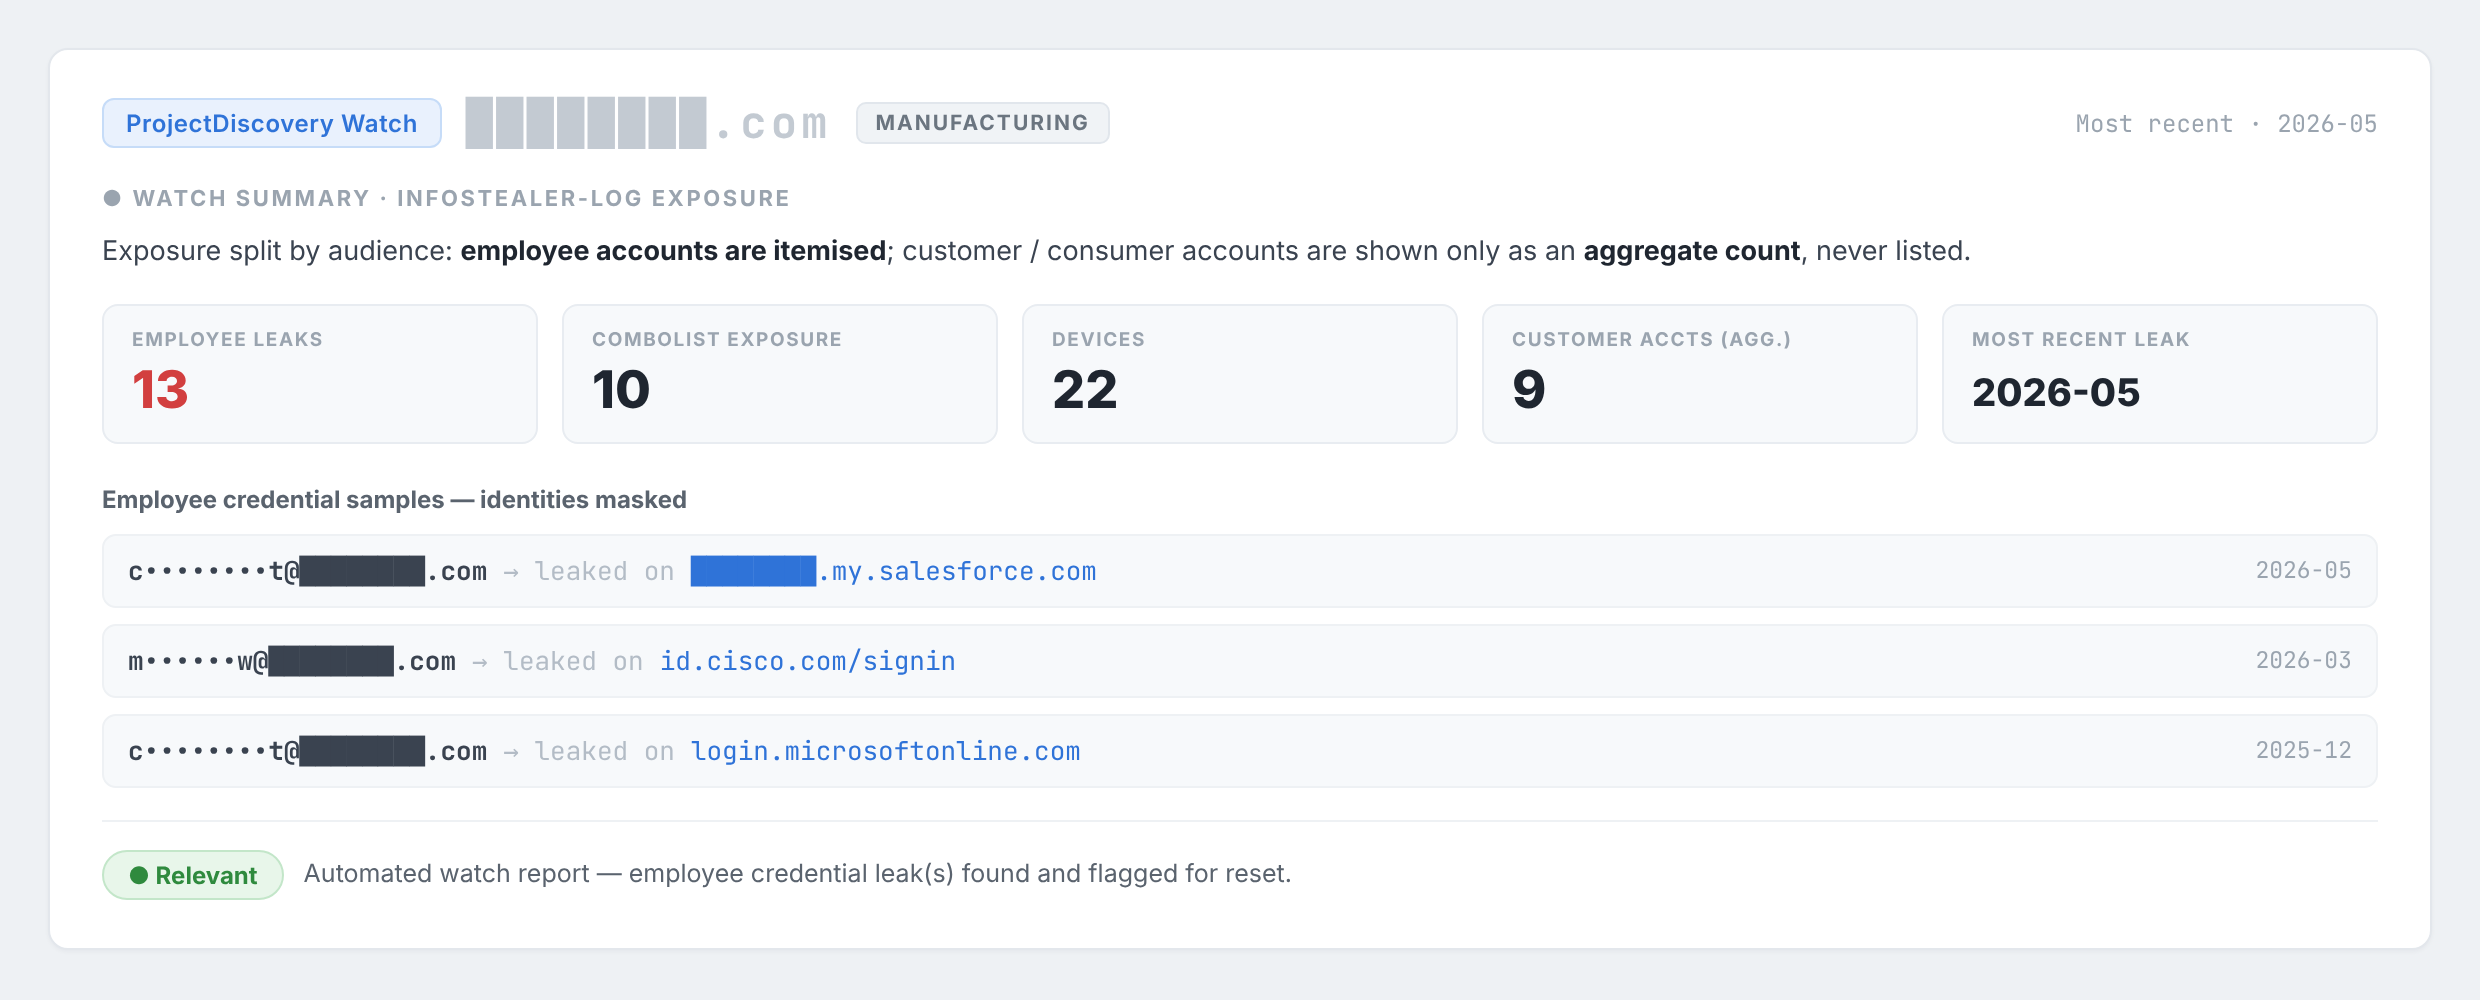
Task: Click the ProjectDiscovery Watch badge
Action: [271, 123]
